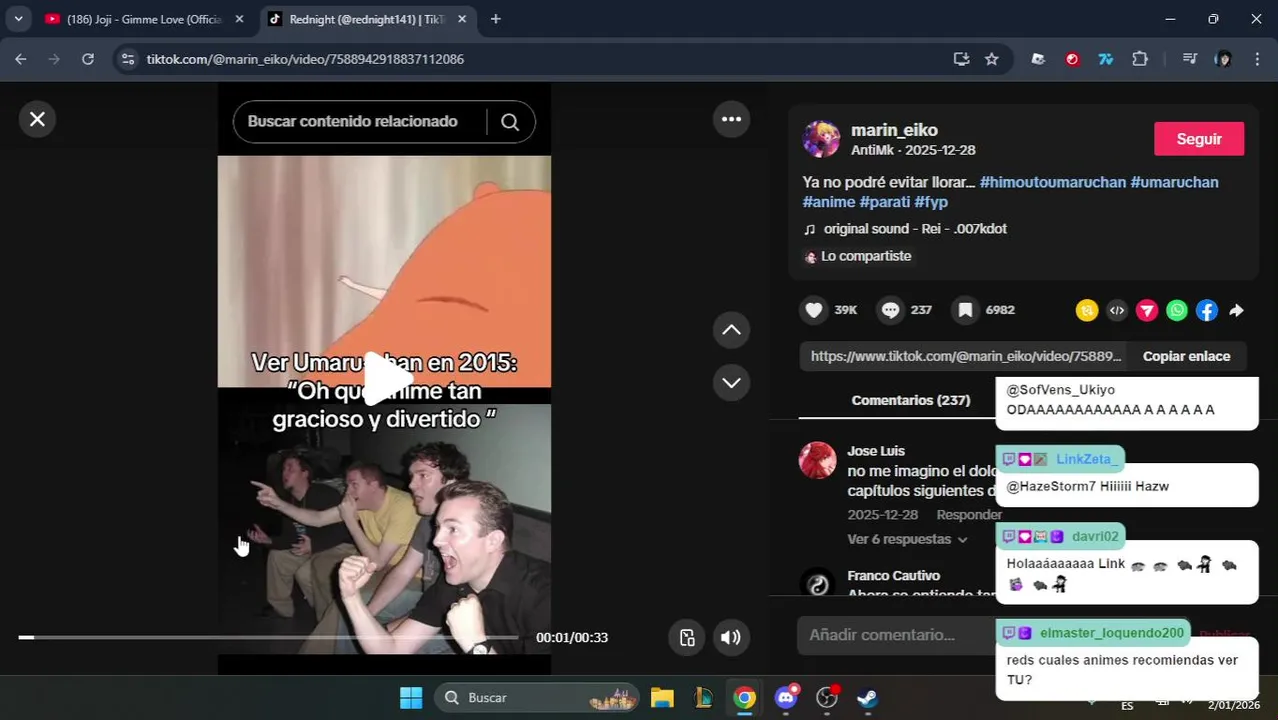Click Copiar enlace button
The image size is (1278, 720).
[x=1186, y=356]
